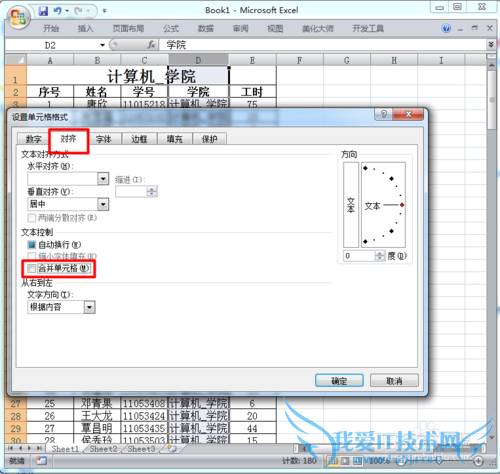This screenshot has width=500, height=474.
Task: Click the zoom in plus button
Action: tap(478, 461)
